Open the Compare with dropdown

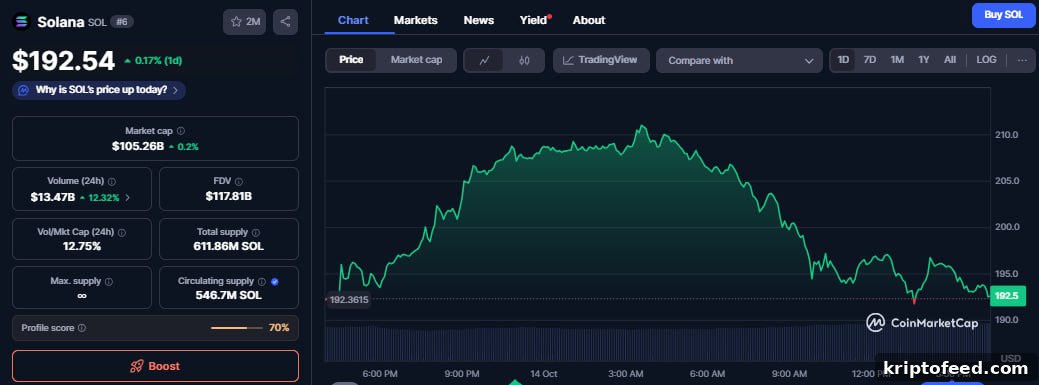[739, 60]
